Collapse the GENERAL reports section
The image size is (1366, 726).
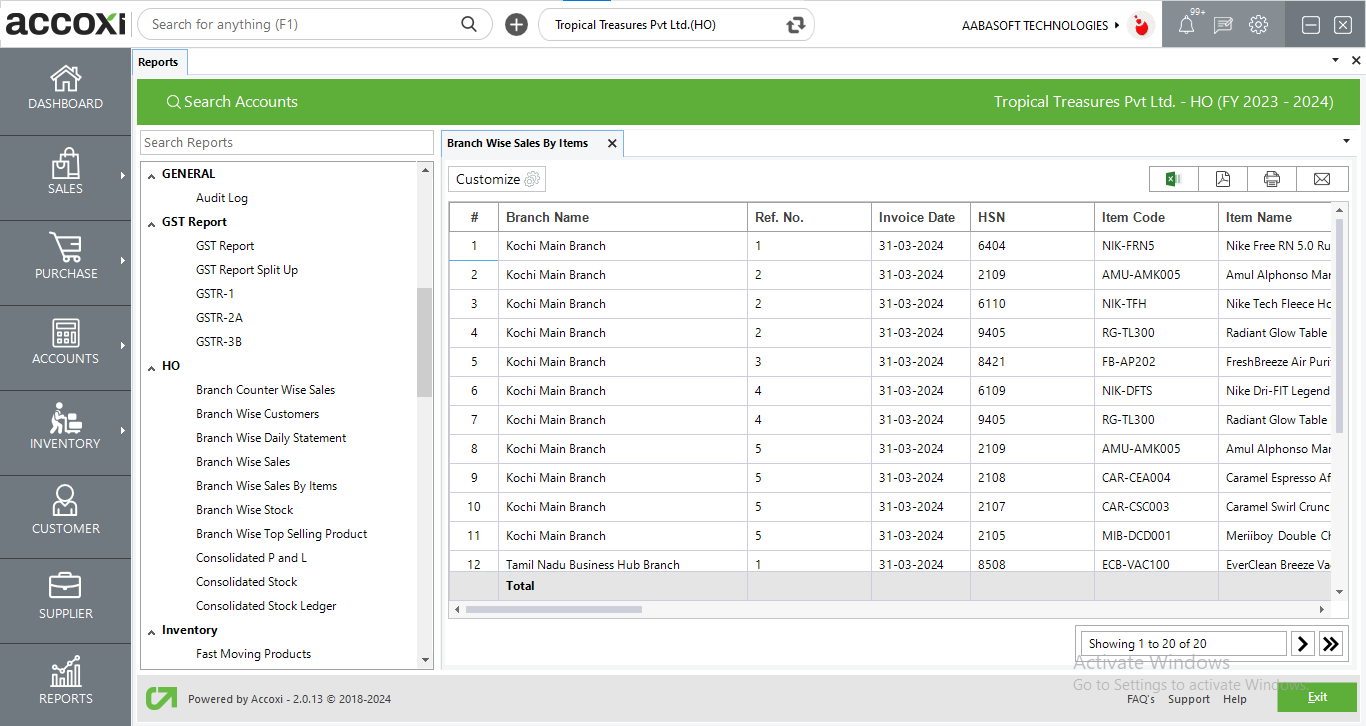(x=152, y=173)
